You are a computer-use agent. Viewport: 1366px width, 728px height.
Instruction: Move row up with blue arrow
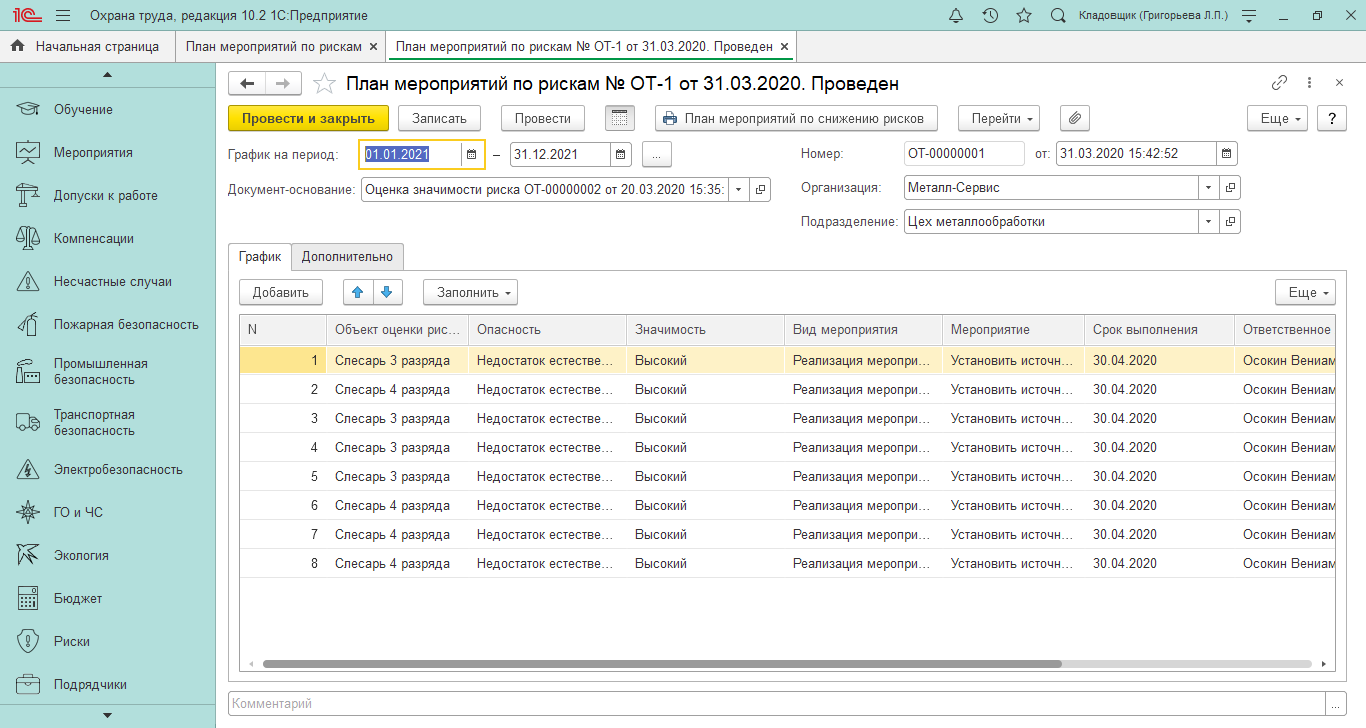tap(358, 292)
